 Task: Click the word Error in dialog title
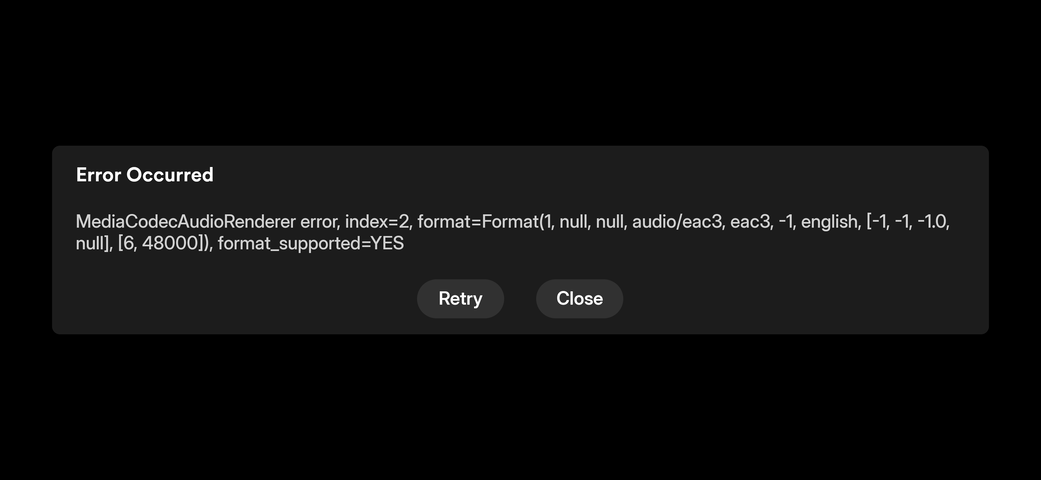coord(98,175)
